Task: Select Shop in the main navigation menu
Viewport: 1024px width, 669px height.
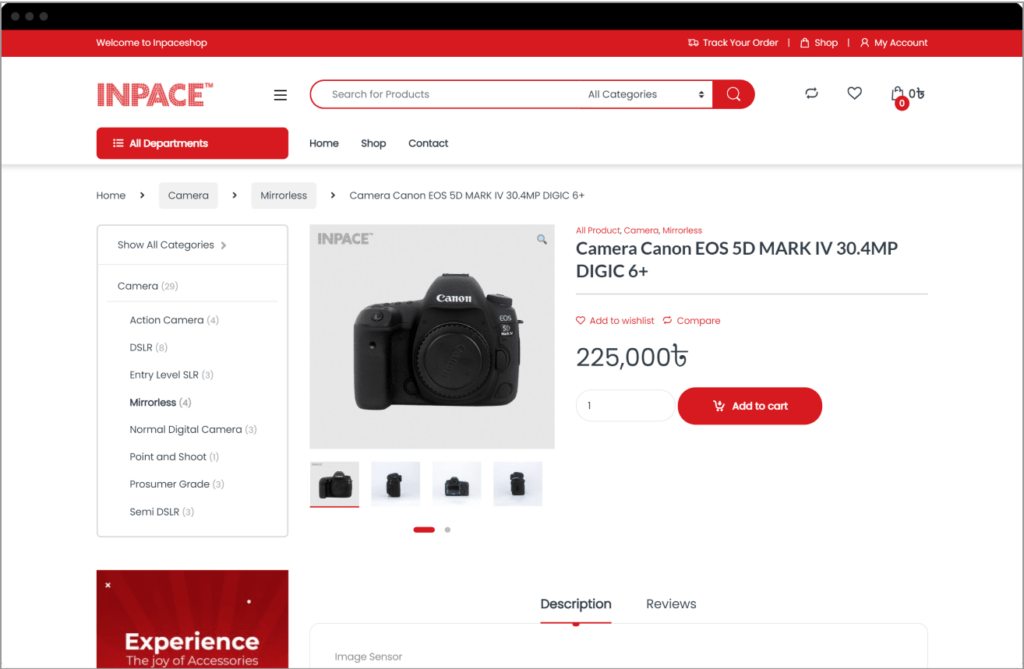Action: point(373,143)
